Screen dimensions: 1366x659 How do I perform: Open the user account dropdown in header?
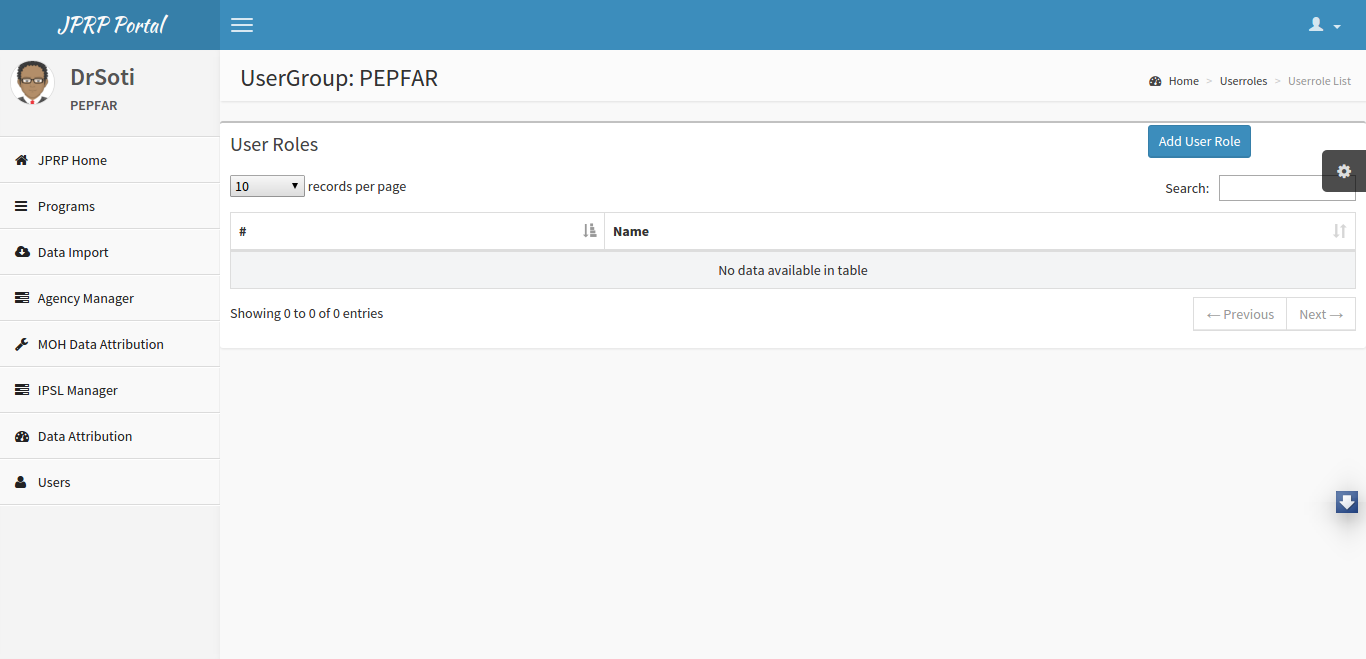coord(1325,25)
